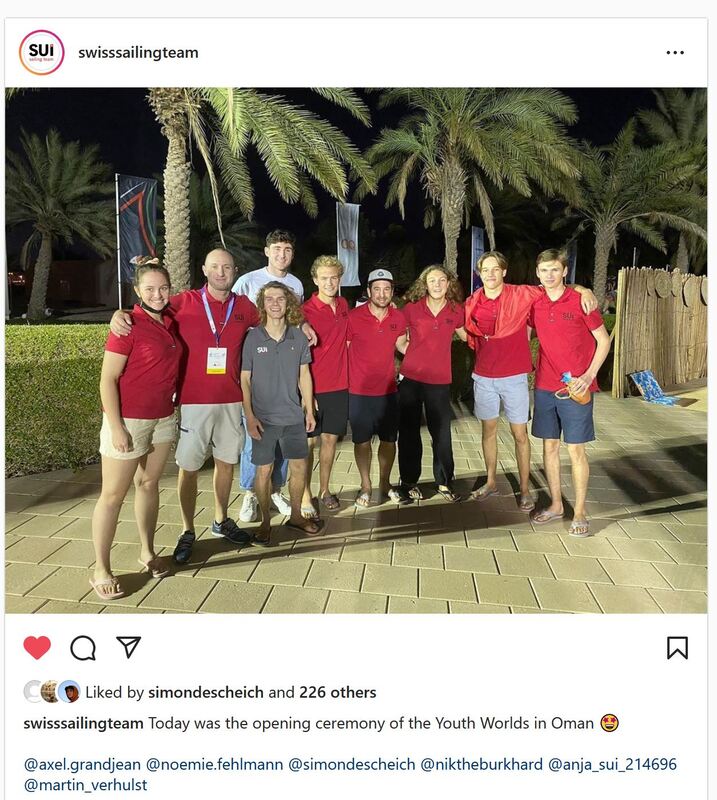
Task: Share the post via paper plane icon
Action: coord(128,647)
